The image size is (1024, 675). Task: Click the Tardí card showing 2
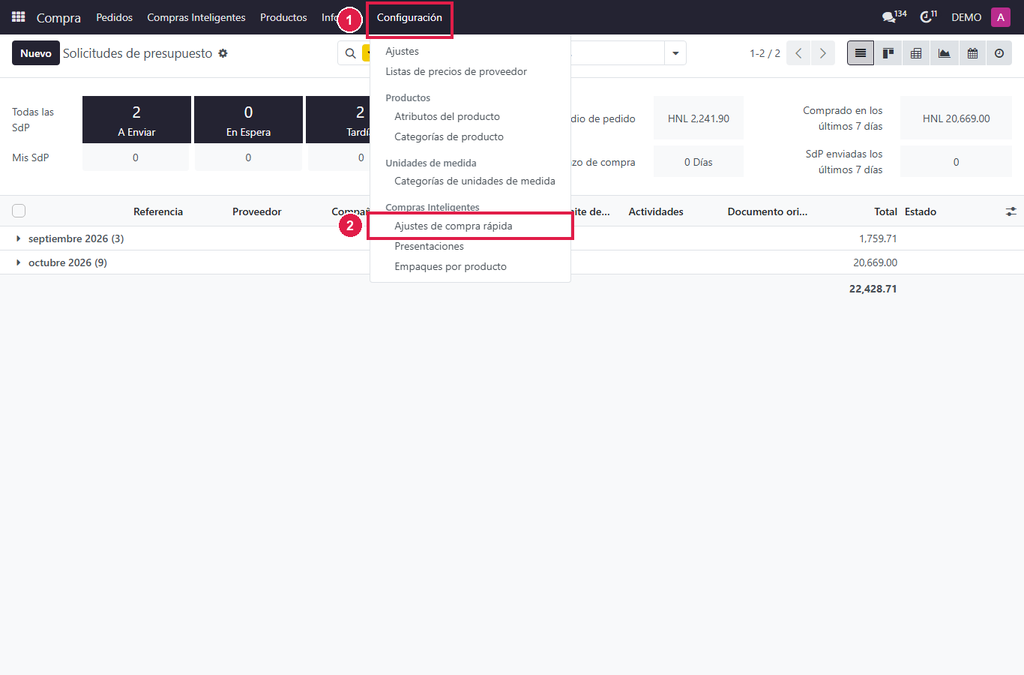pos(338,119)
